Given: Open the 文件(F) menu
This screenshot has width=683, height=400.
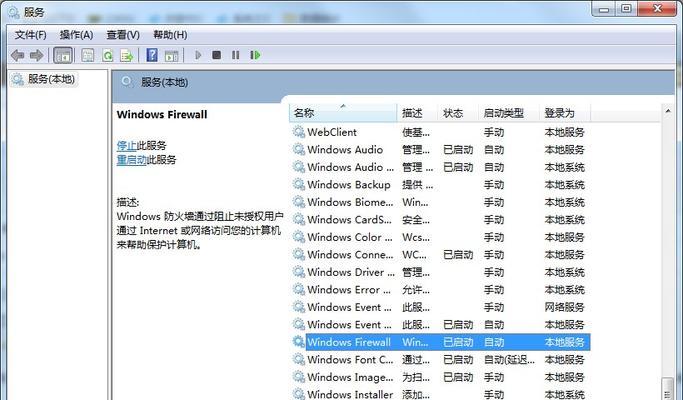Looking at the screenshot, I should tap(30, 35).
